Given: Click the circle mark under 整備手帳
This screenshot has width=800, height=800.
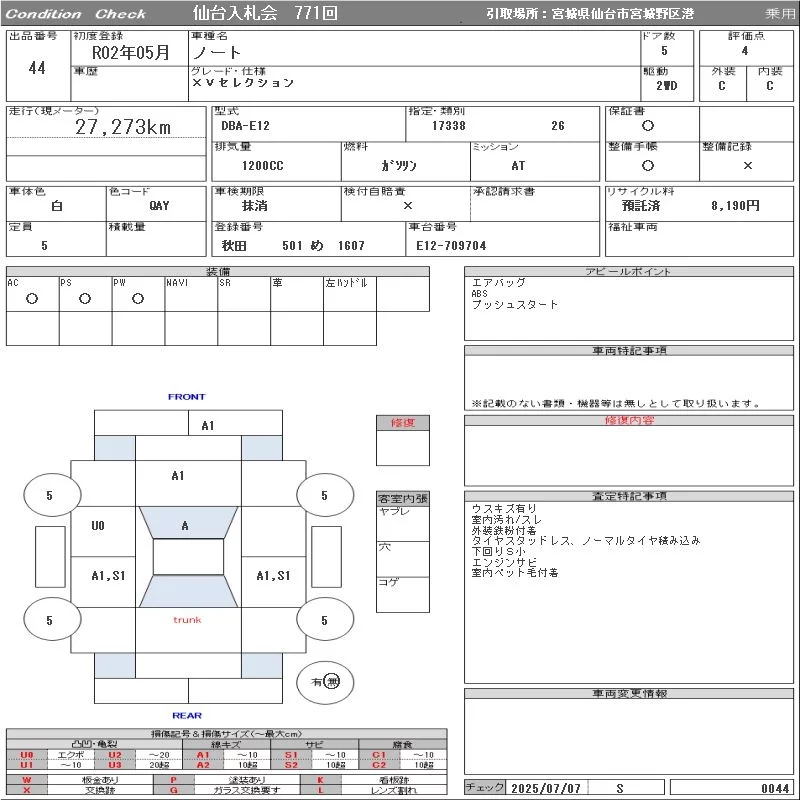Looking at the screenshot, I should point(647,165).
